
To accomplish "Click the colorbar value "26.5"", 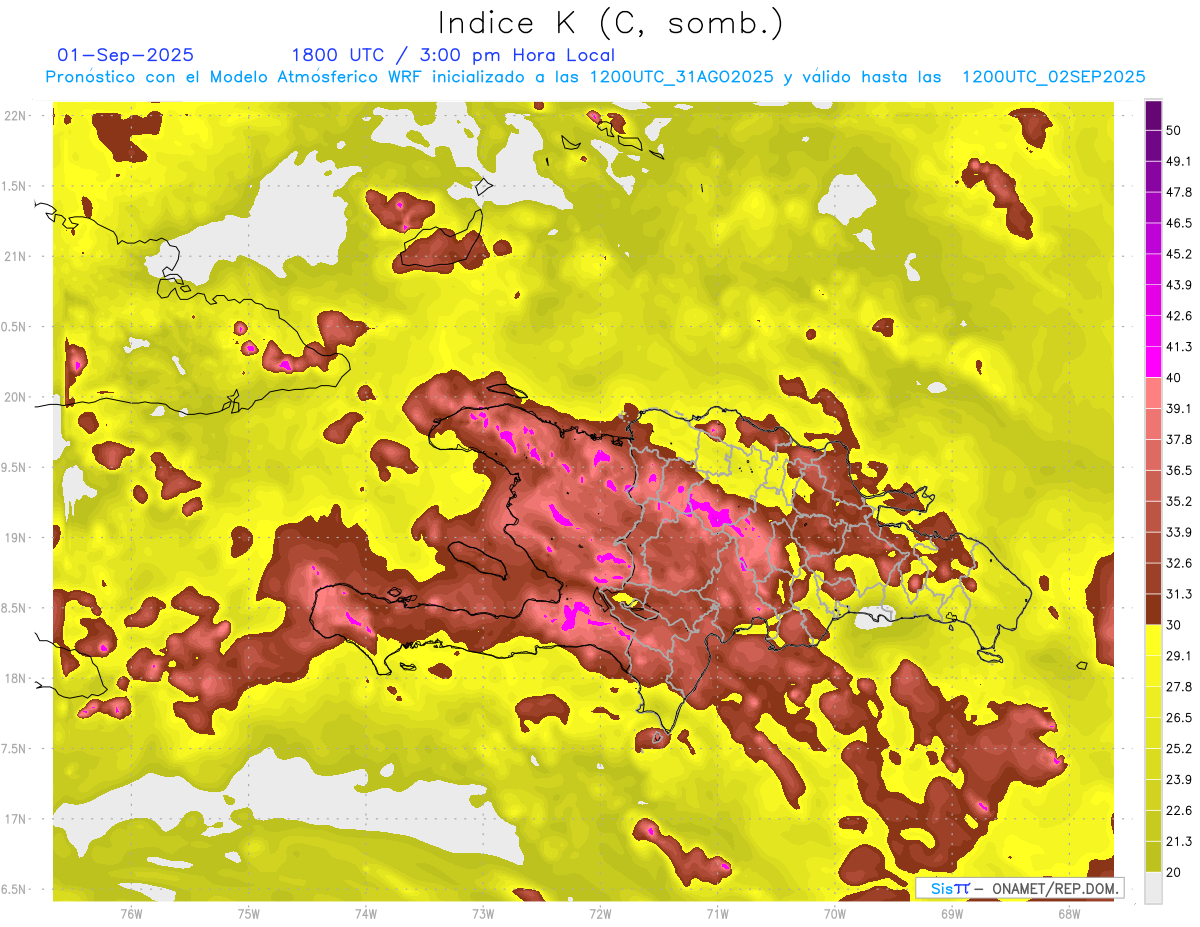I will click(1180, 718).
